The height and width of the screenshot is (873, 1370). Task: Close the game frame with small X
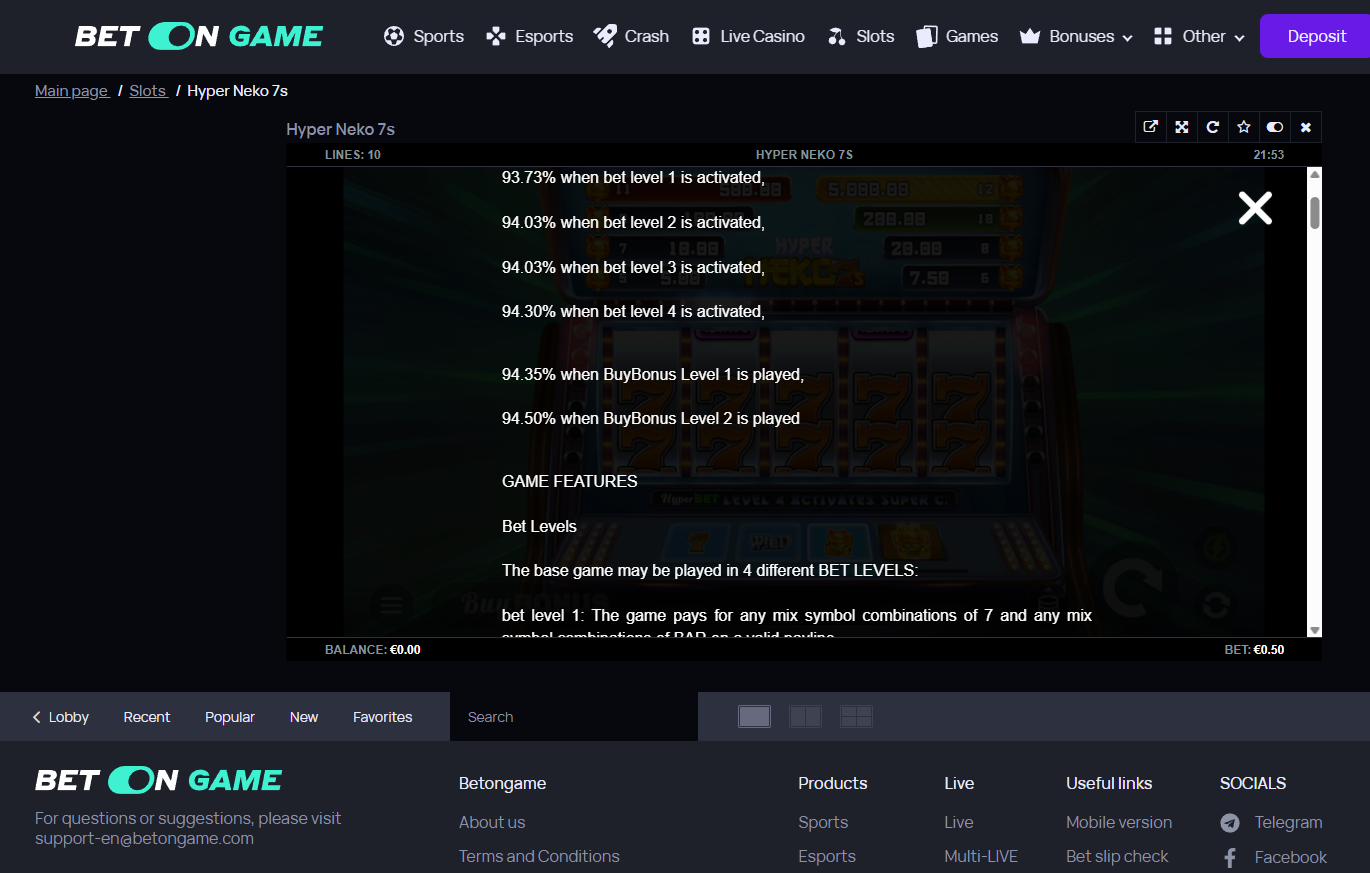pyautogui.click(x=1306, y=127)
